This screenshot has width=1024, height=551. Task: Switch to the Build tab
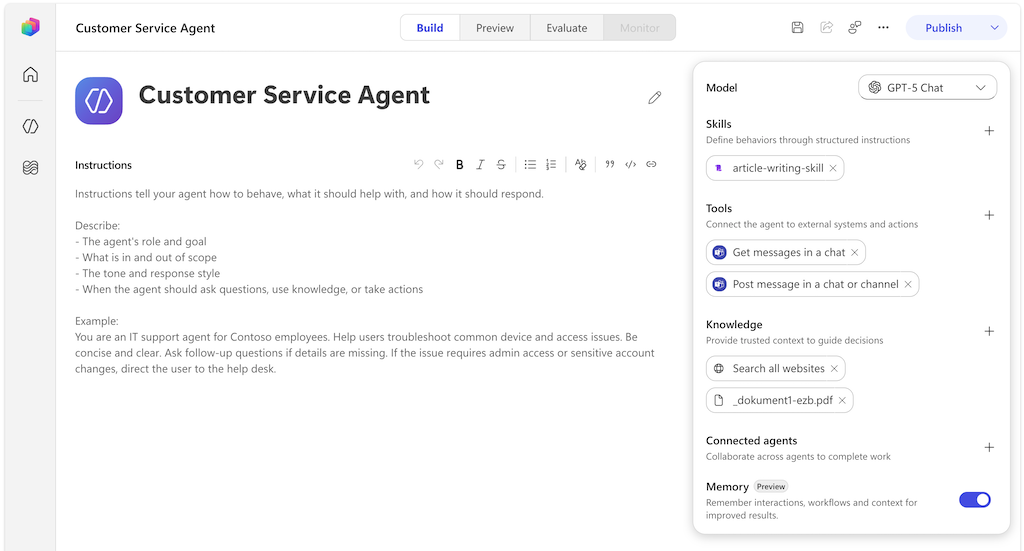point(430,28)
